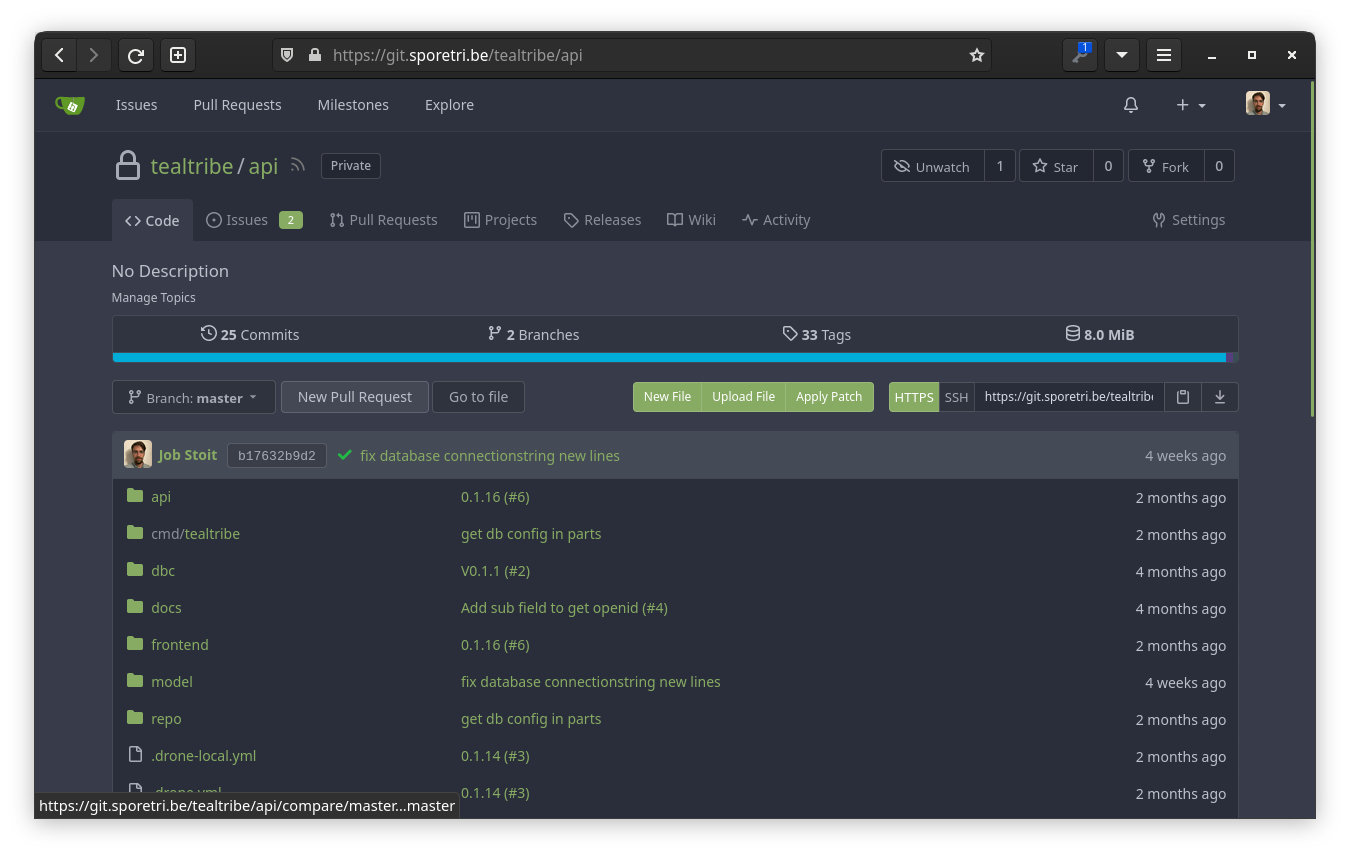Open the Wiki tab

691,220
